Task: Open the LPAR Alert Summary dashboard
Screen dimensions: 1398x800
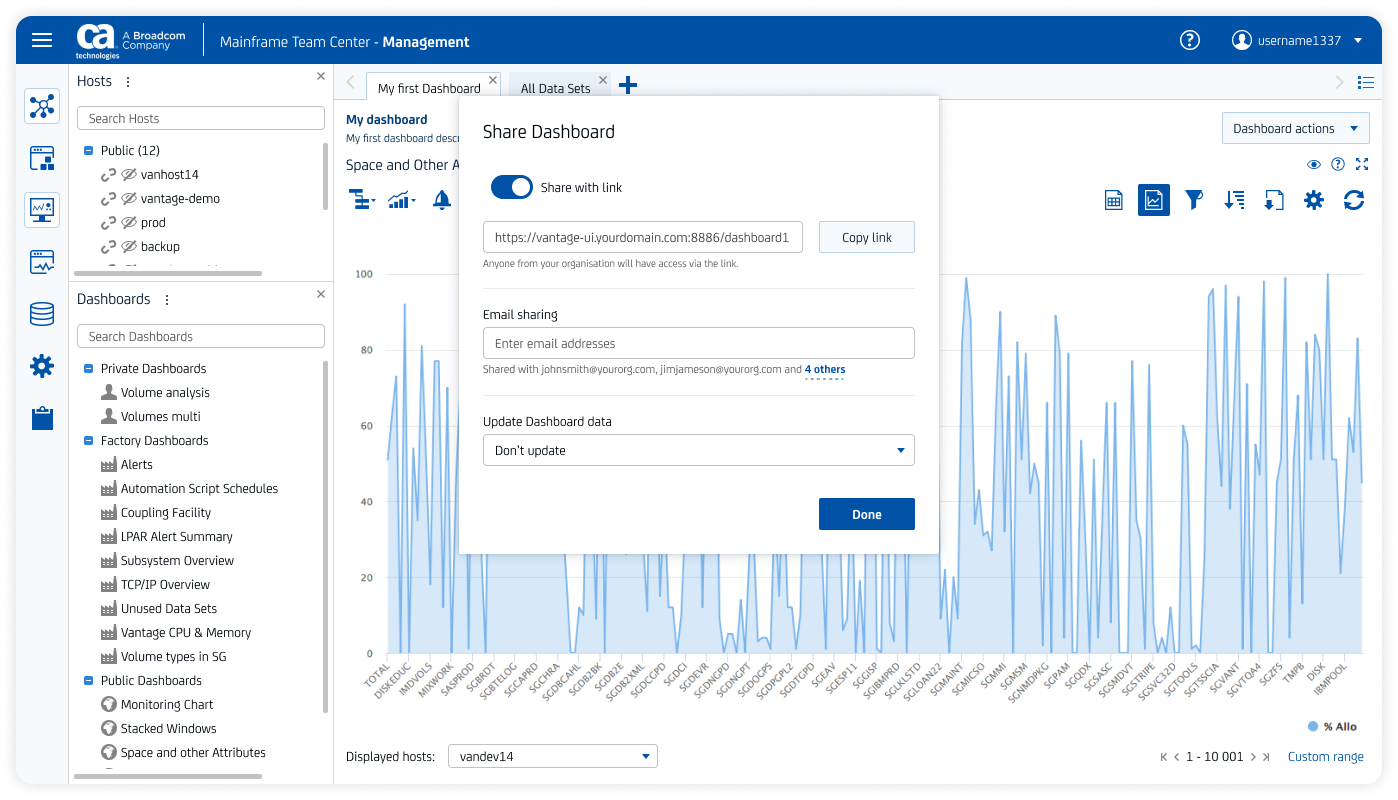Action: pyautogui.click(x=176, y=536)
